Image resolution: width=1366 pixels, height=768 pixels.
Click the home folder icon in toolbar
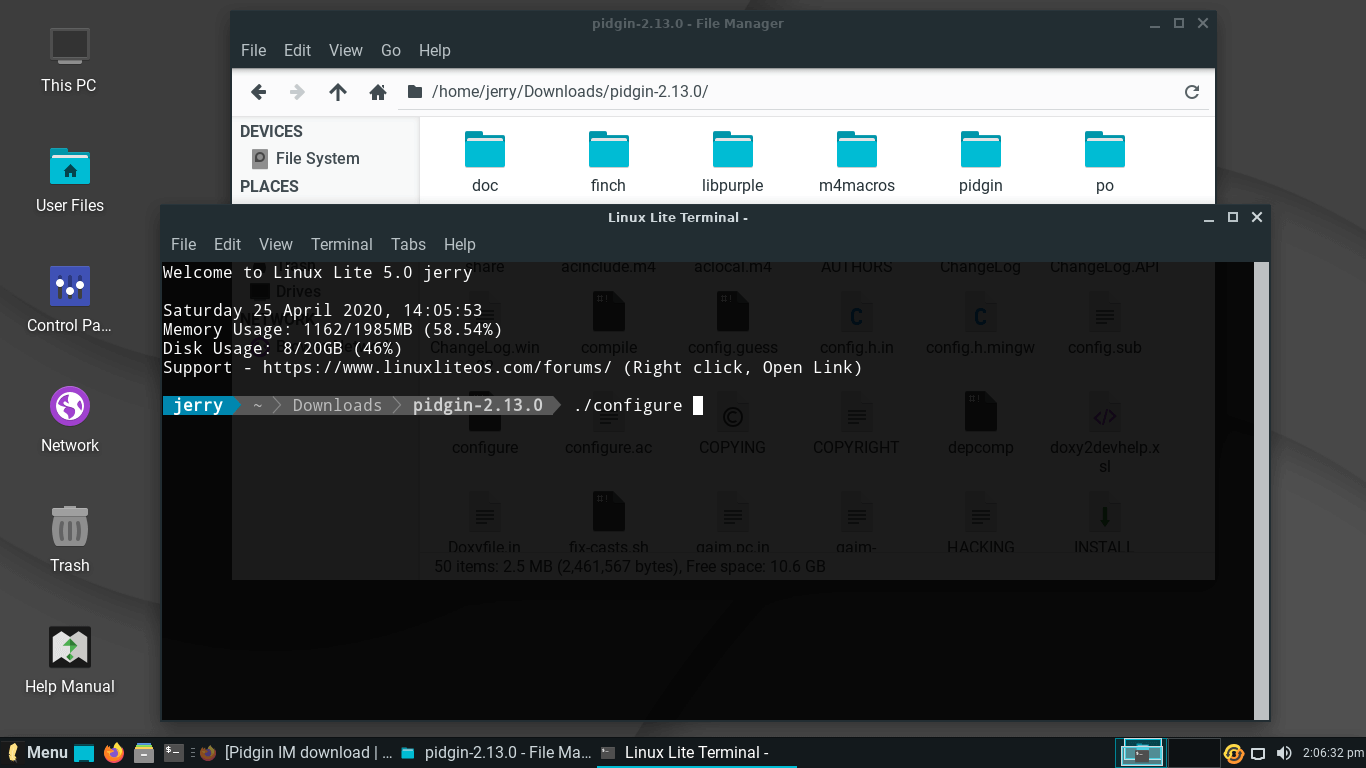point(378,92)
